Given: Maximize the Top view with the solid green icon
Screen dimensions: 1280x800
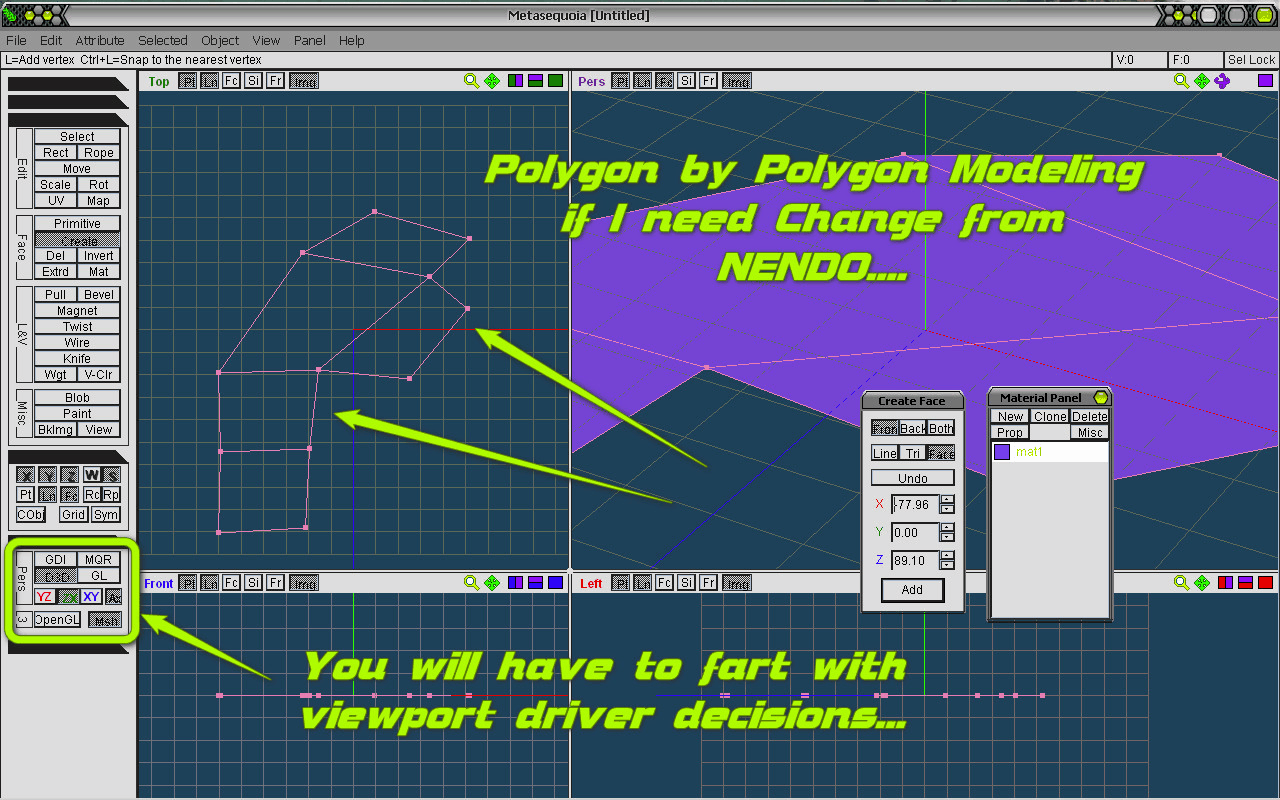Looking at the screenshot, I should click(555, 81).
